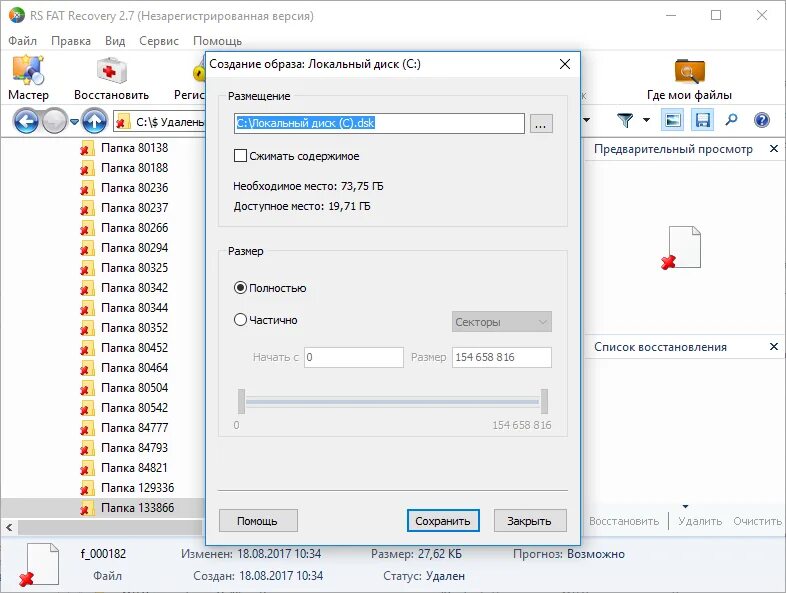This screenshot has width=786, height=593.
Task: Expand the filter dropdown arrow
Action: click(646, 120)
